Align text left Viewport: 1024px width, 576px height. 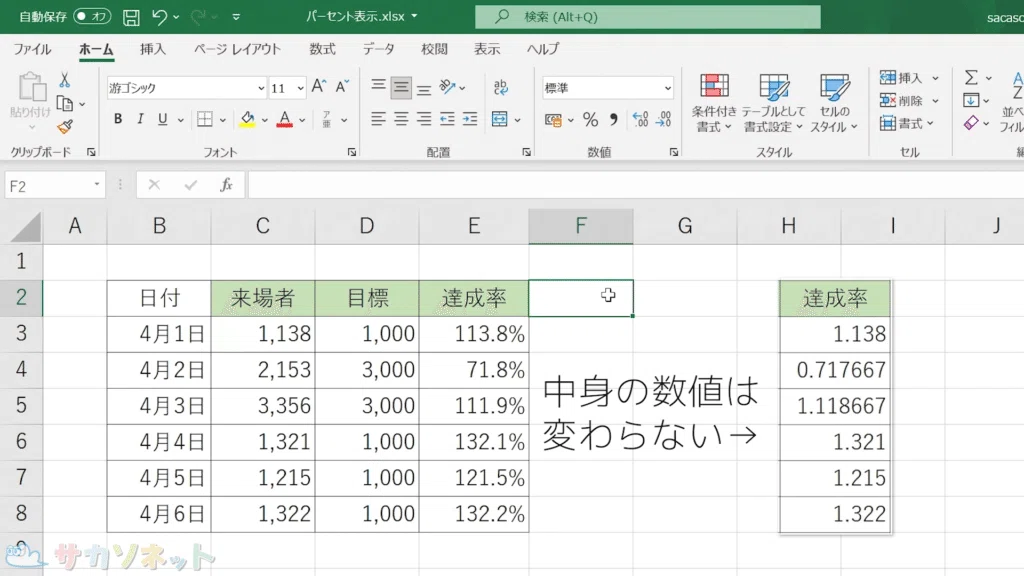[x=378, y=119]
